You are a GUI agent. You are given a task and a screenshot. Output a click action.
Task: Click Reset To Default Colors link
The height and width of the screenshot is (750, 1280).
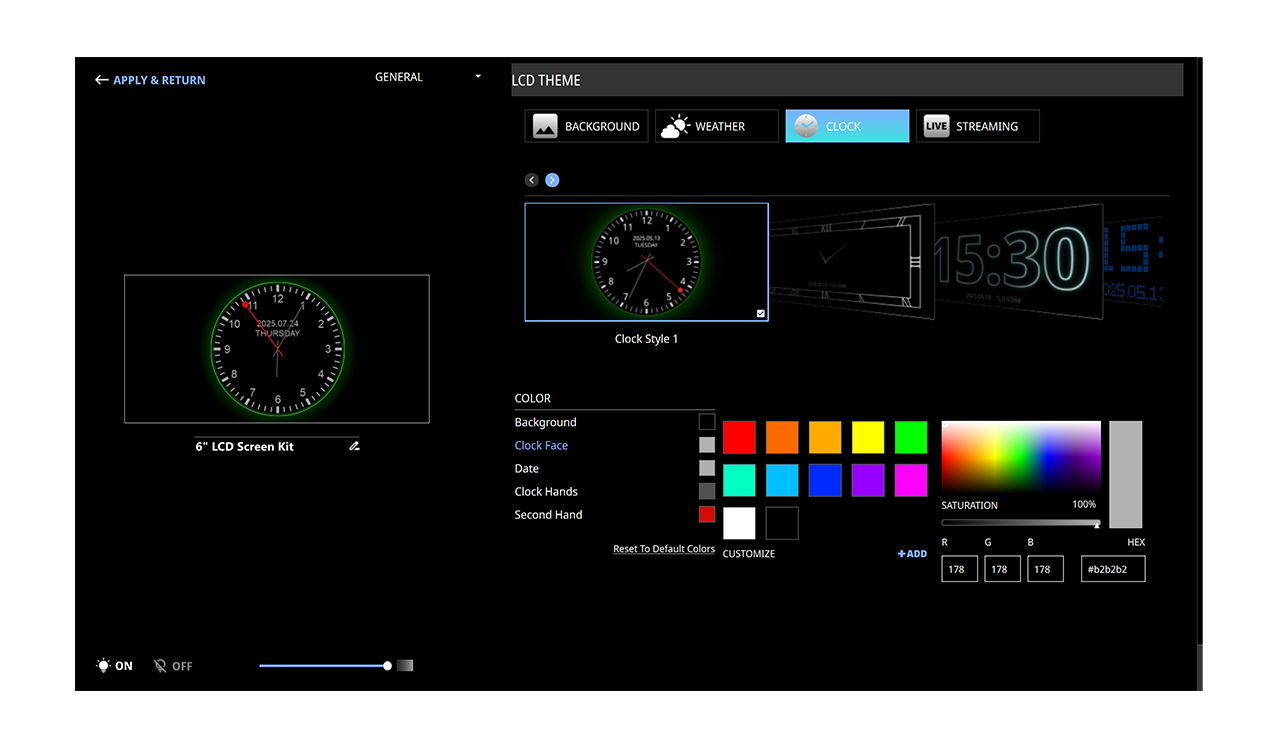click(x=663, y=549)
